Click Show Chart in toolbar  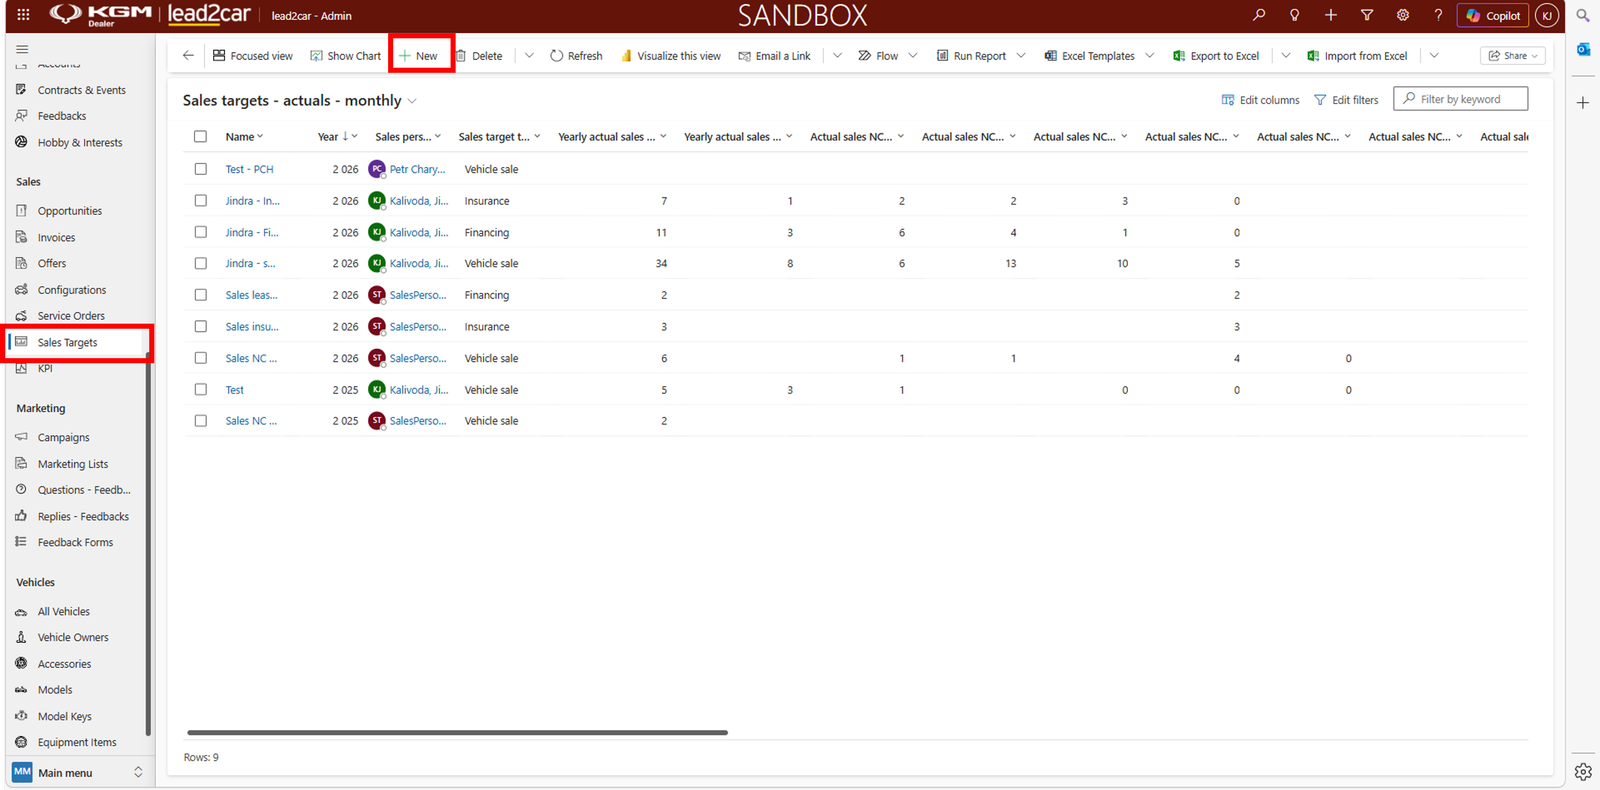(x=346, y=56)
